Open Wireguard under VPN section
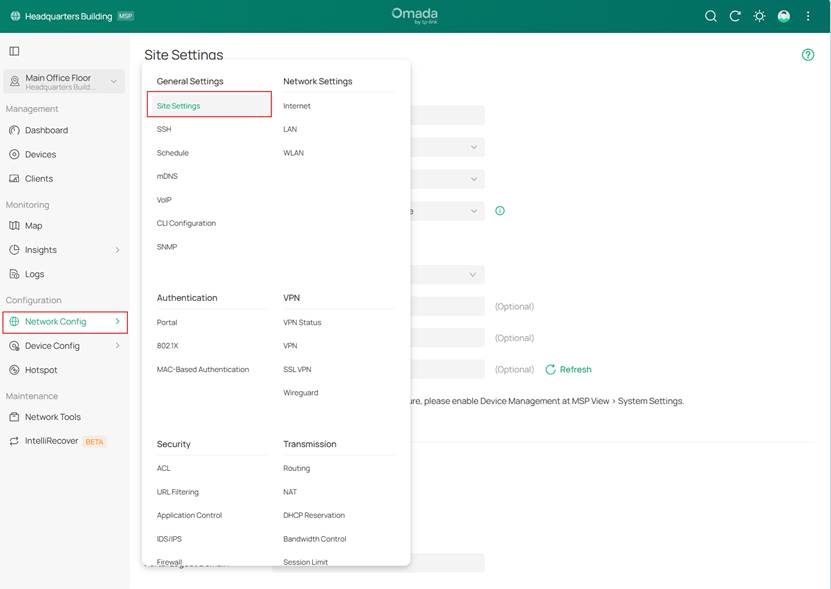The image size is (831, 589). pyautogui.click(x=300, y=393)
